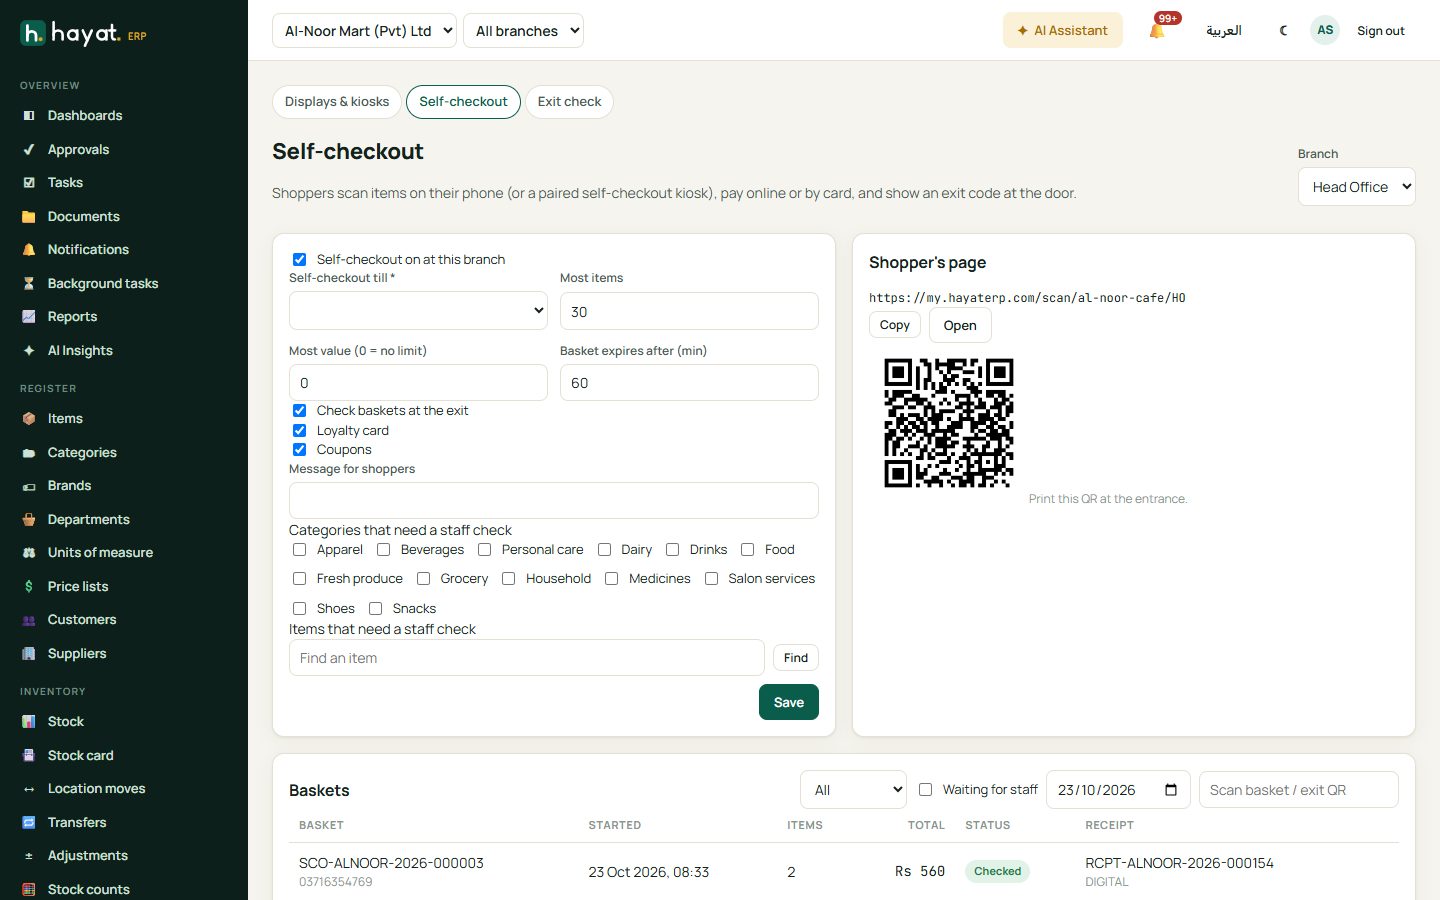Select the Self-checkout tab

coord(463,102)
